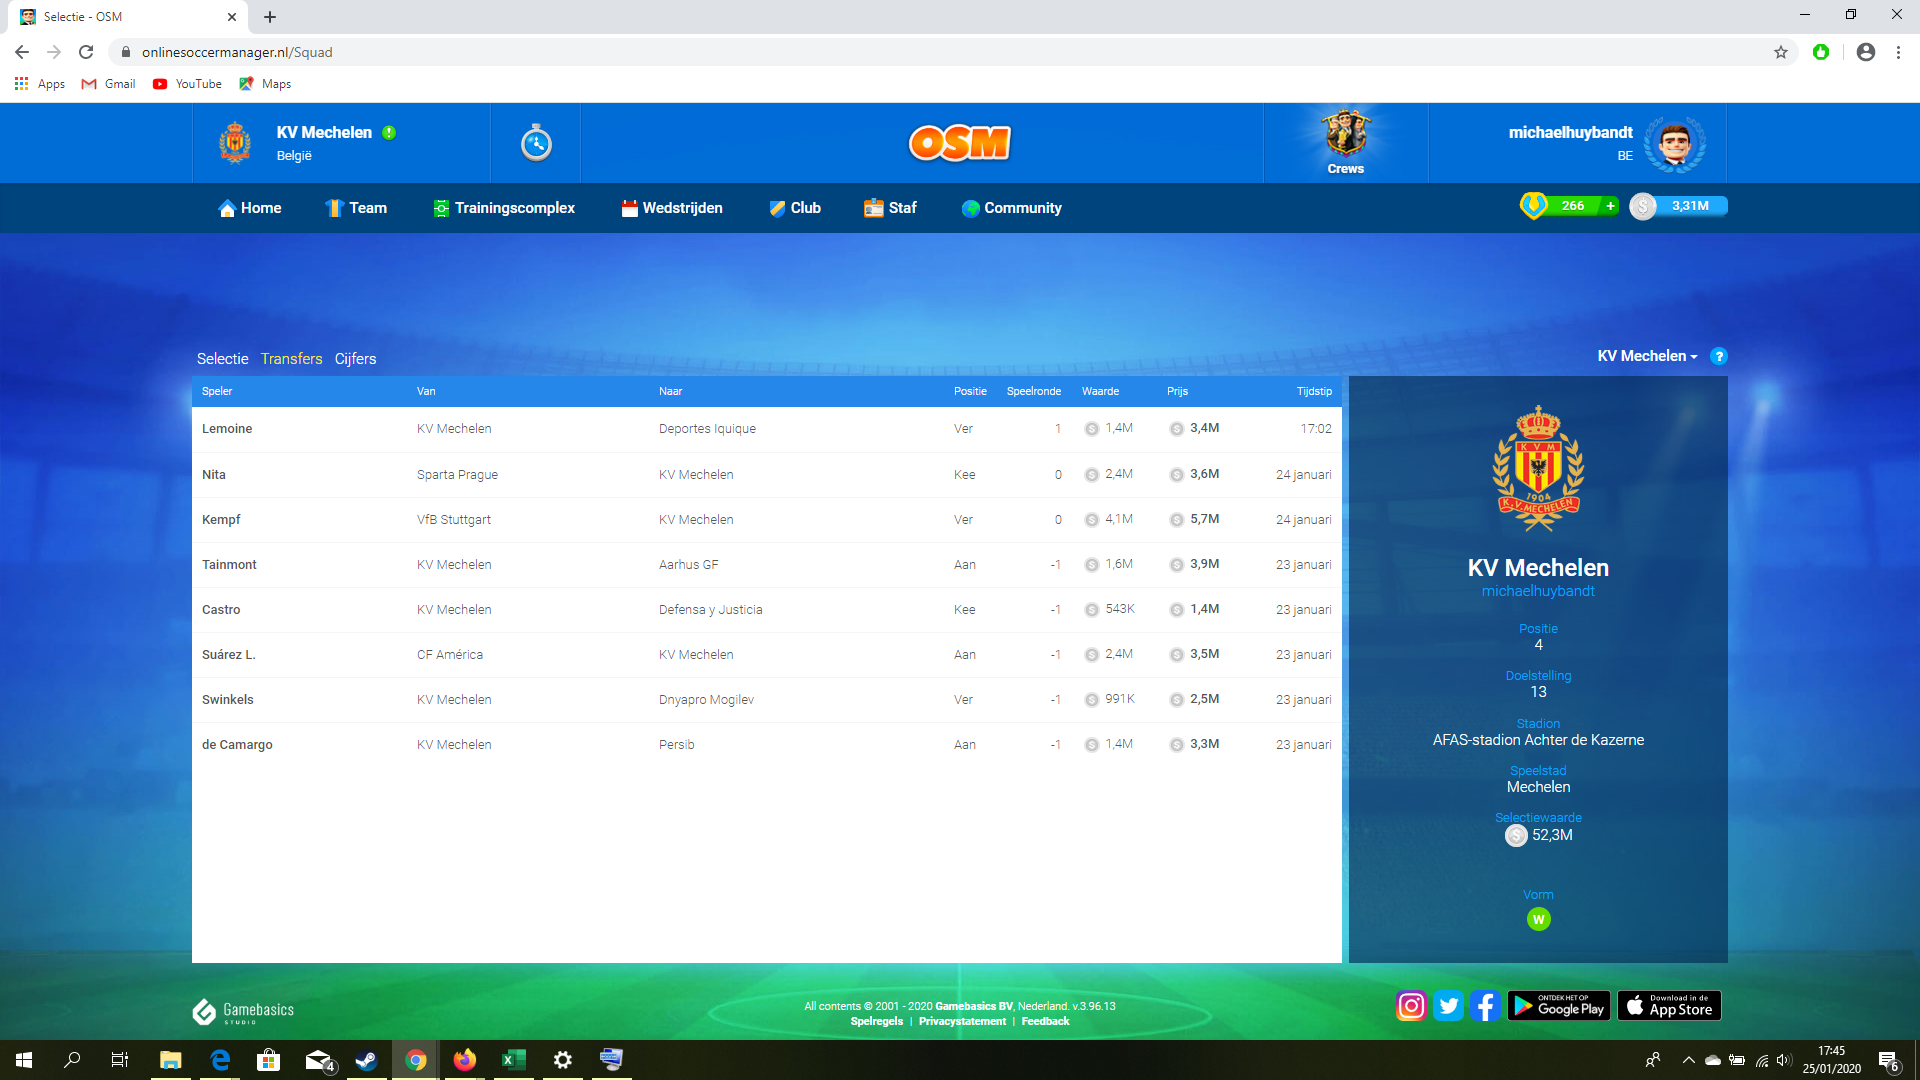Expand the KV Mechelen team dropdown
1920x1080 pixels.
point(1647,356)
